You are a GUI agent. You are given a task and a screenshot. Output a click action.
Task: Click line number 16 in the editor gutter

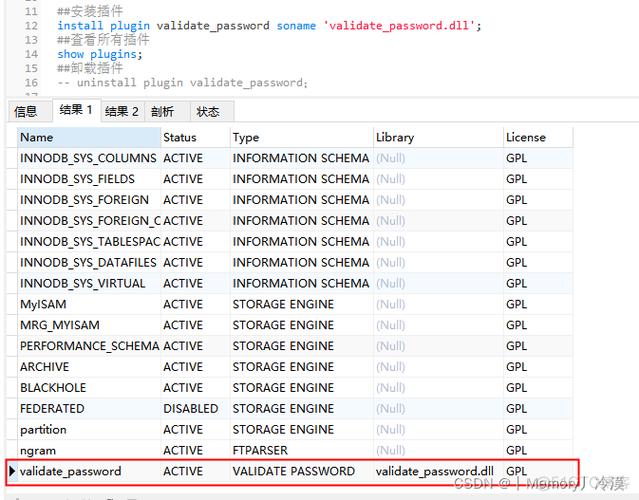31,83
